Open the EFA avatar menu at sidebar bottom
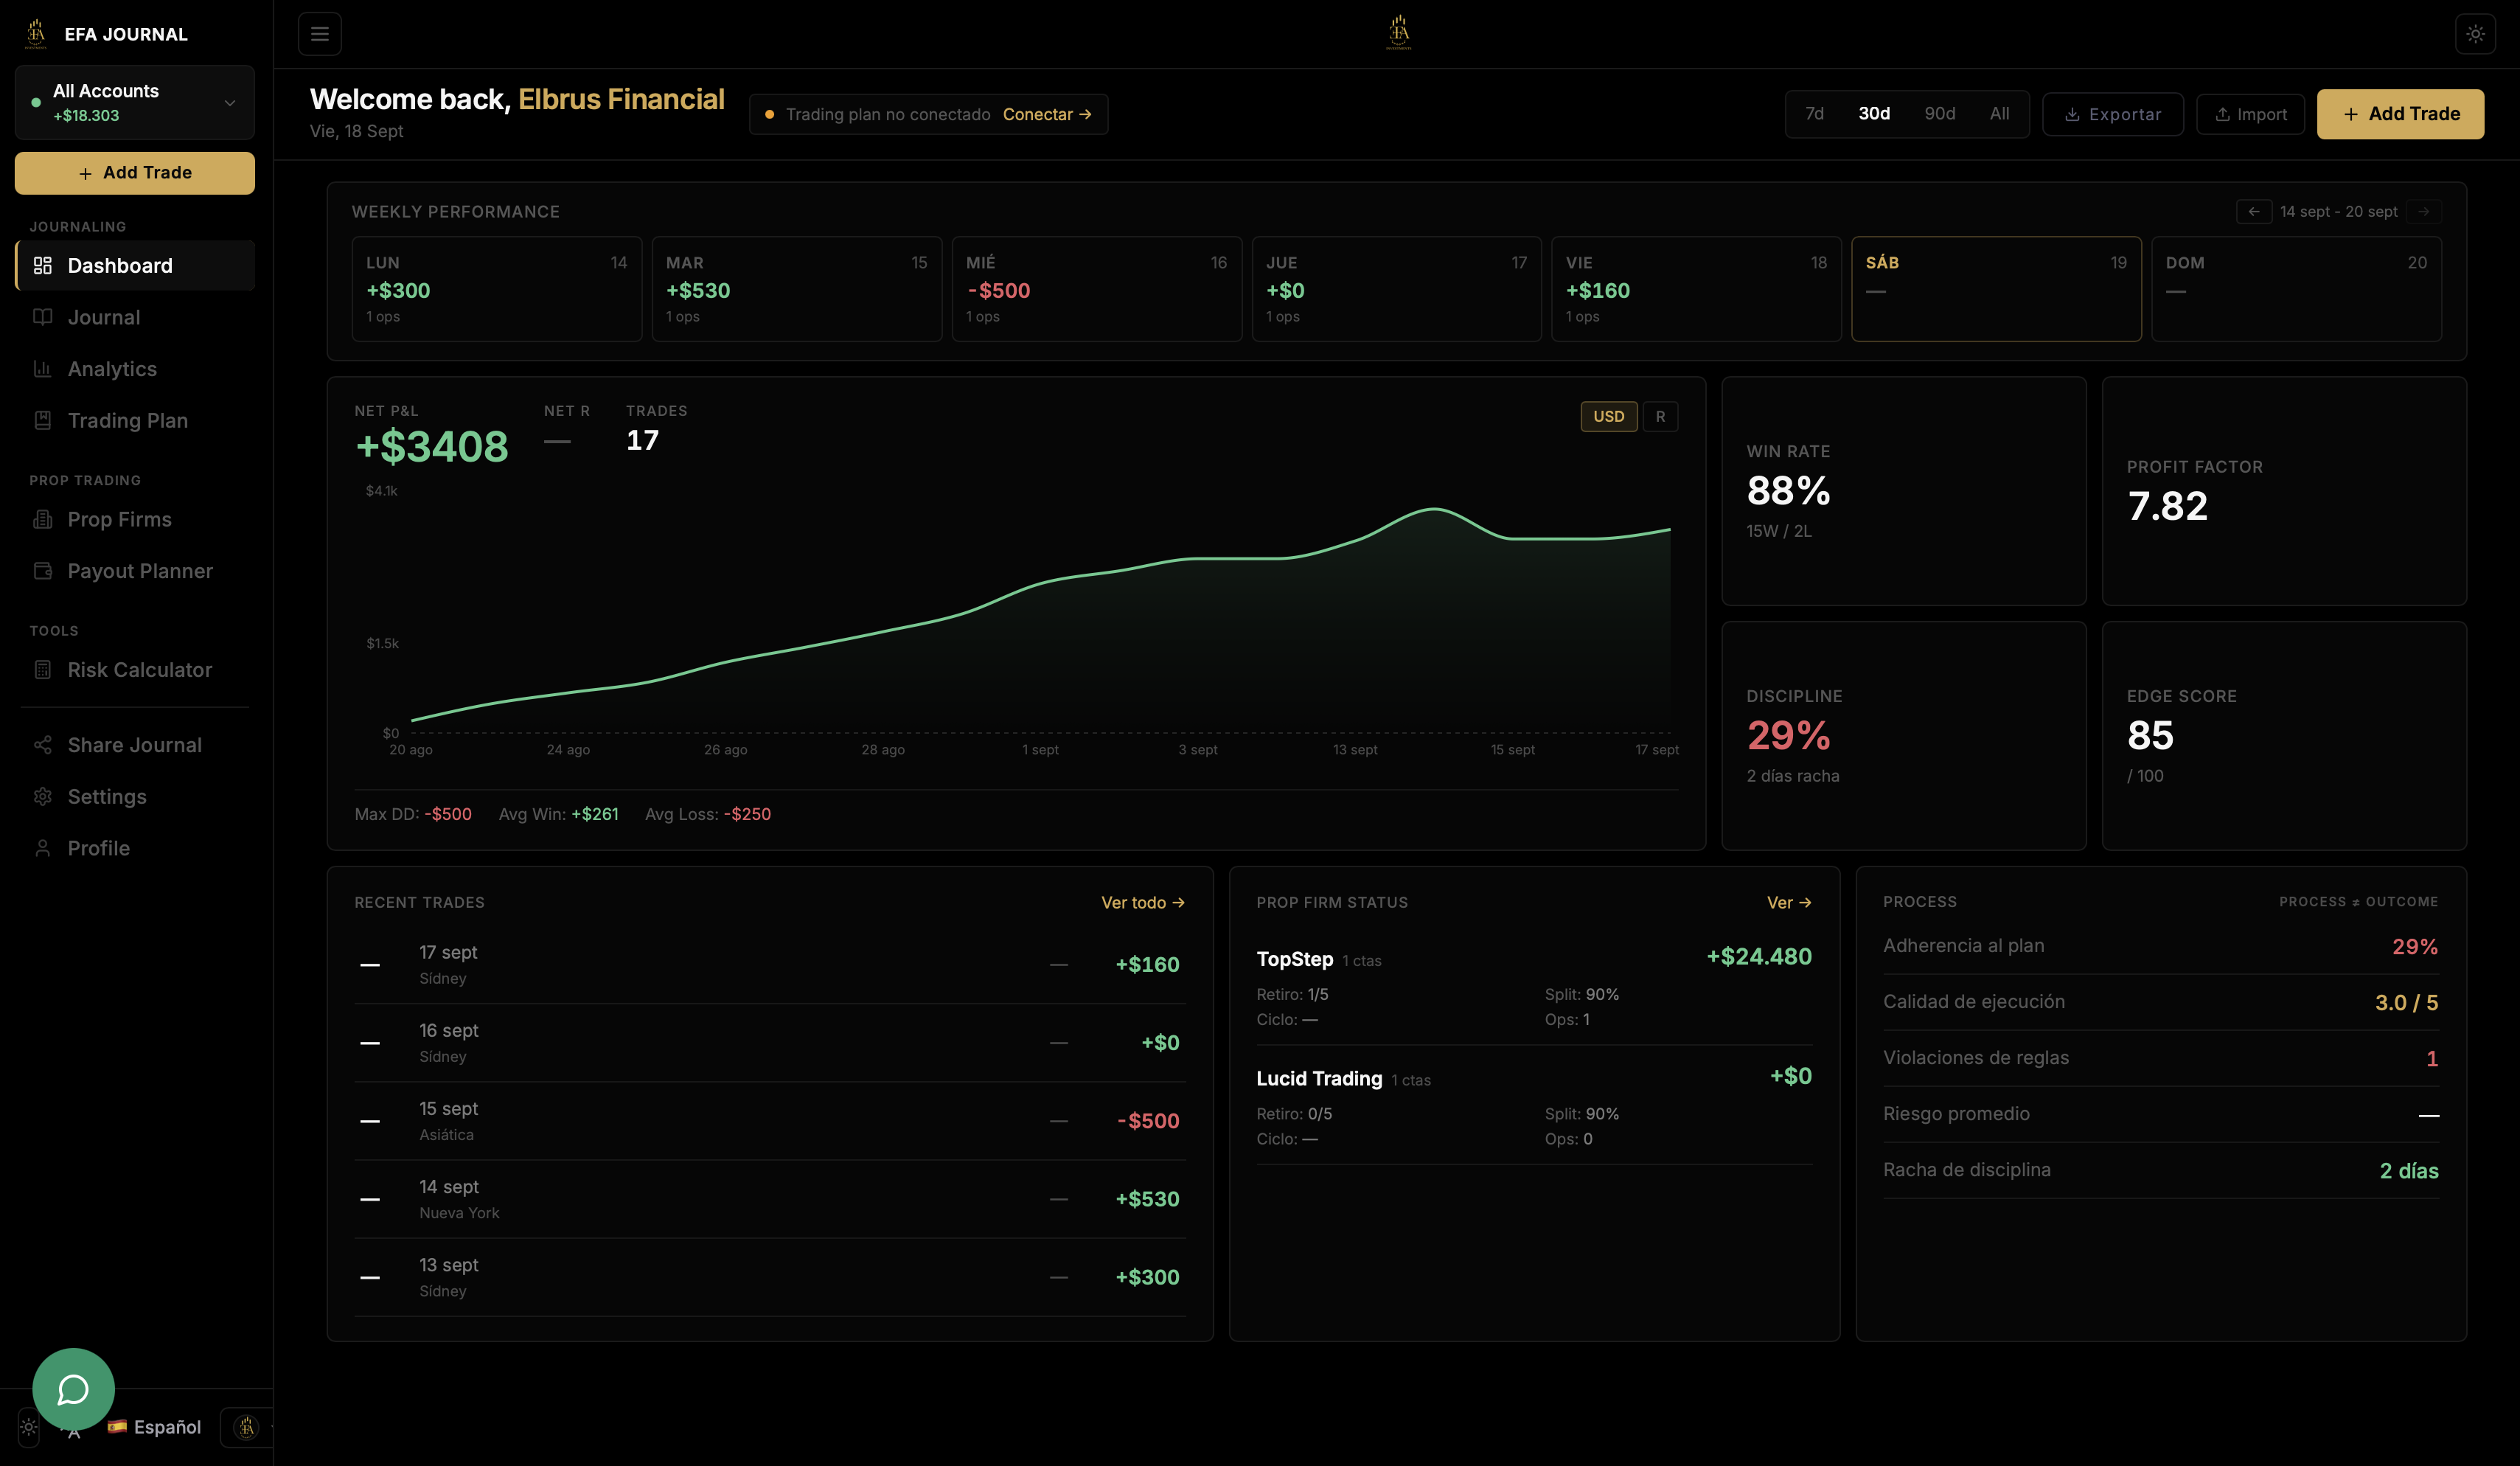 (246, 1427)
